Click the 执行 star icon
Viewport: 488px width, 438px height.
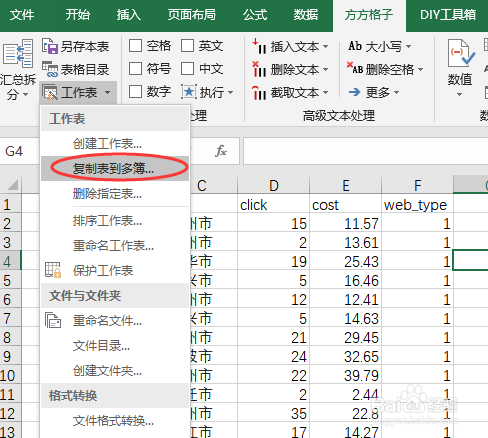pos(189,92)
